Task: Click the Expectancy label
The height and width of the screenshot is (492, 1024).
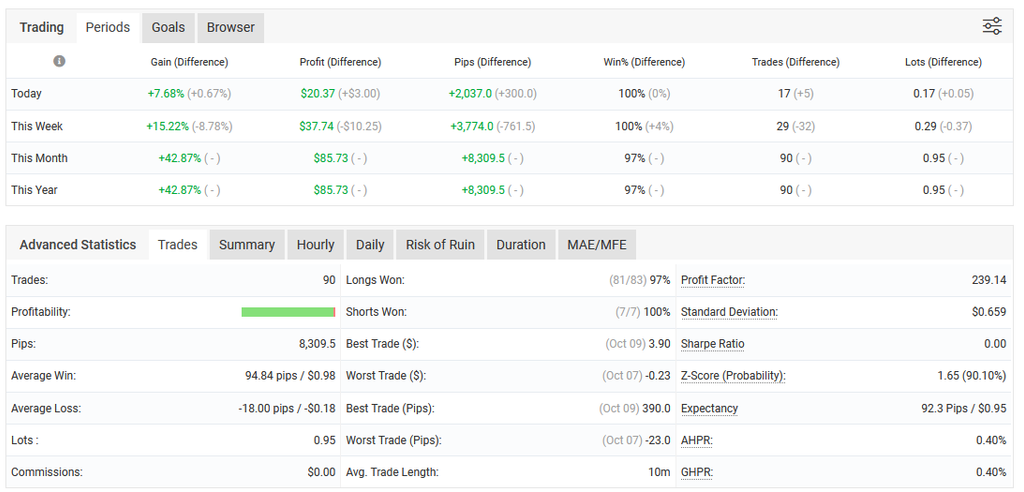Action: (709, 409)
